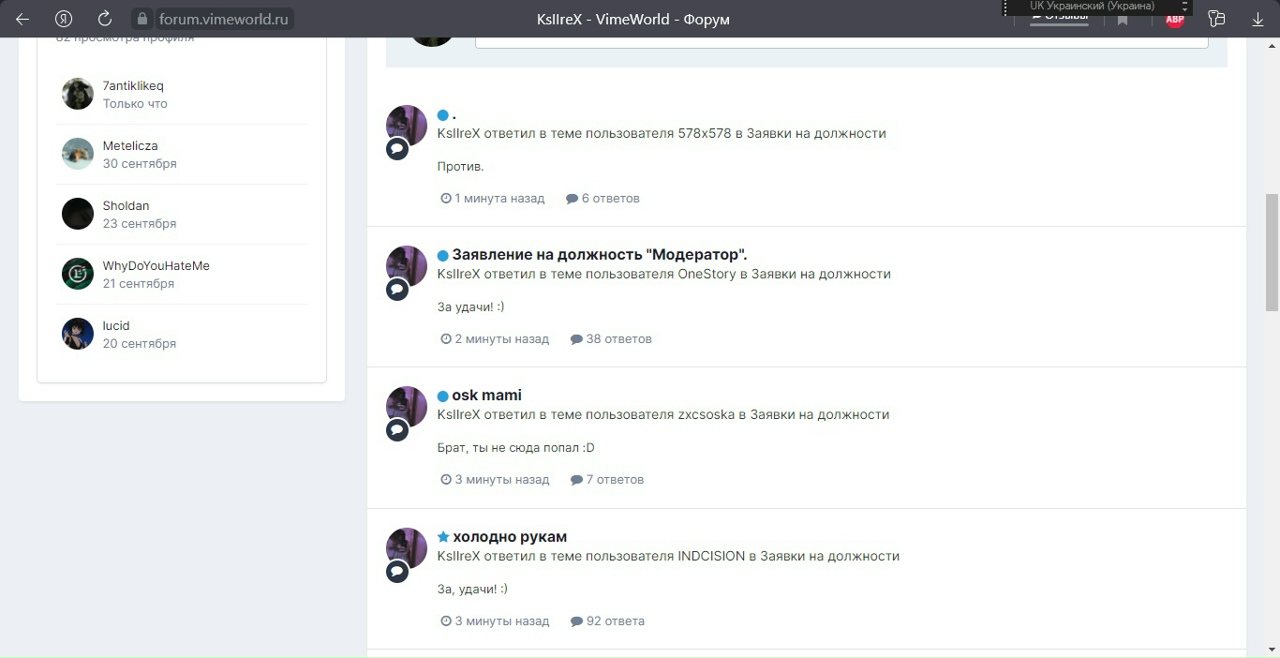Reload the page with the refresh icon
The image size is (1280, 658).
[105, 19]
